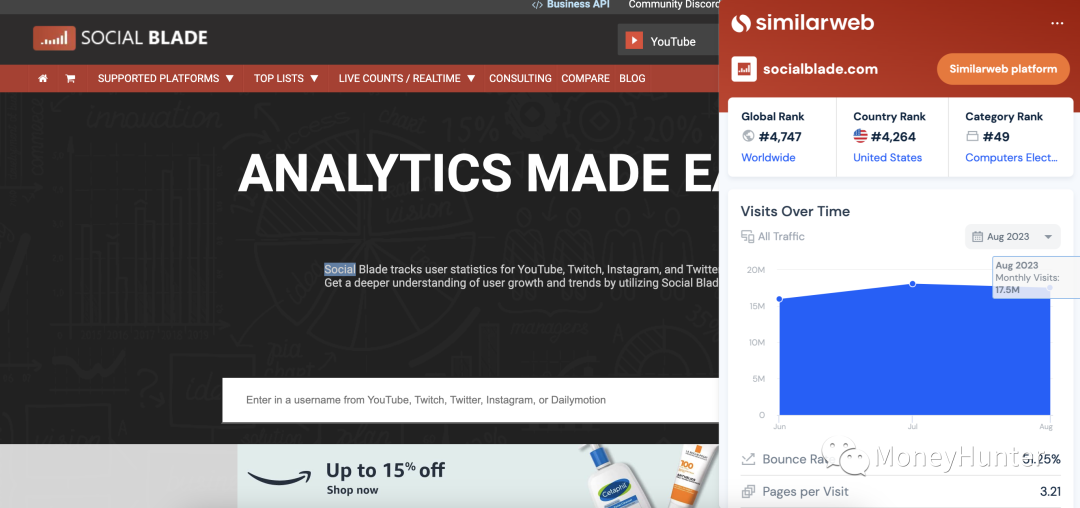
Task: Open the United States country rank link
Action: pos(887,158)
